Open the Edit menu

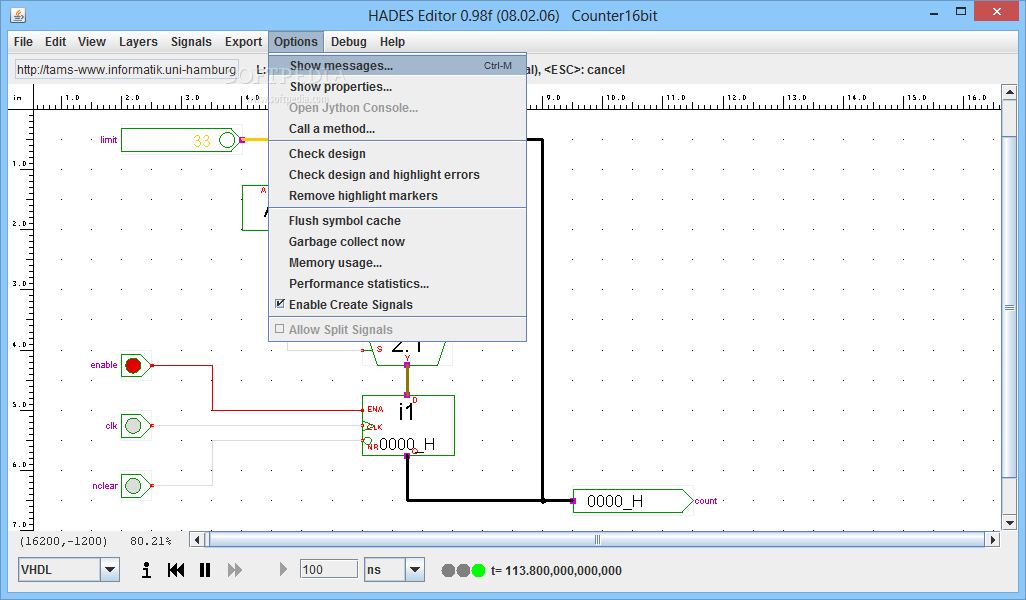[56, 42]
